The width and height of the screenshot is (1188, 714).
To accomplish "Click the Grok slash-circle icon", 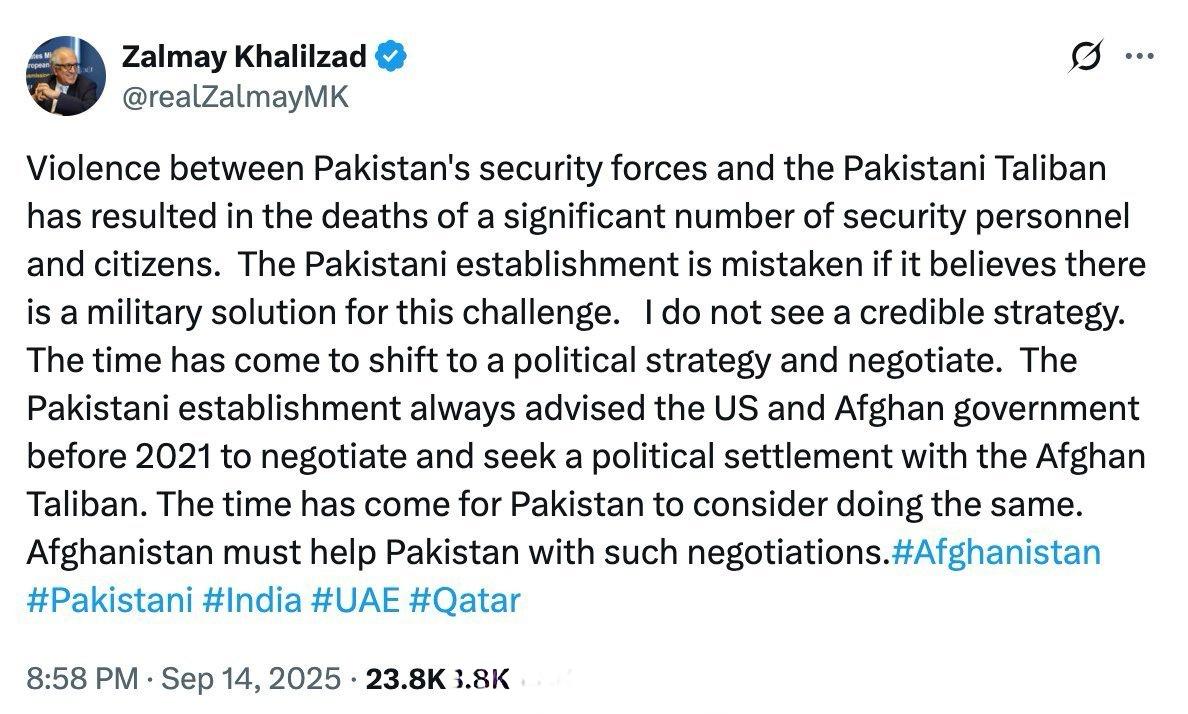I will click(x=1086, y=57).
